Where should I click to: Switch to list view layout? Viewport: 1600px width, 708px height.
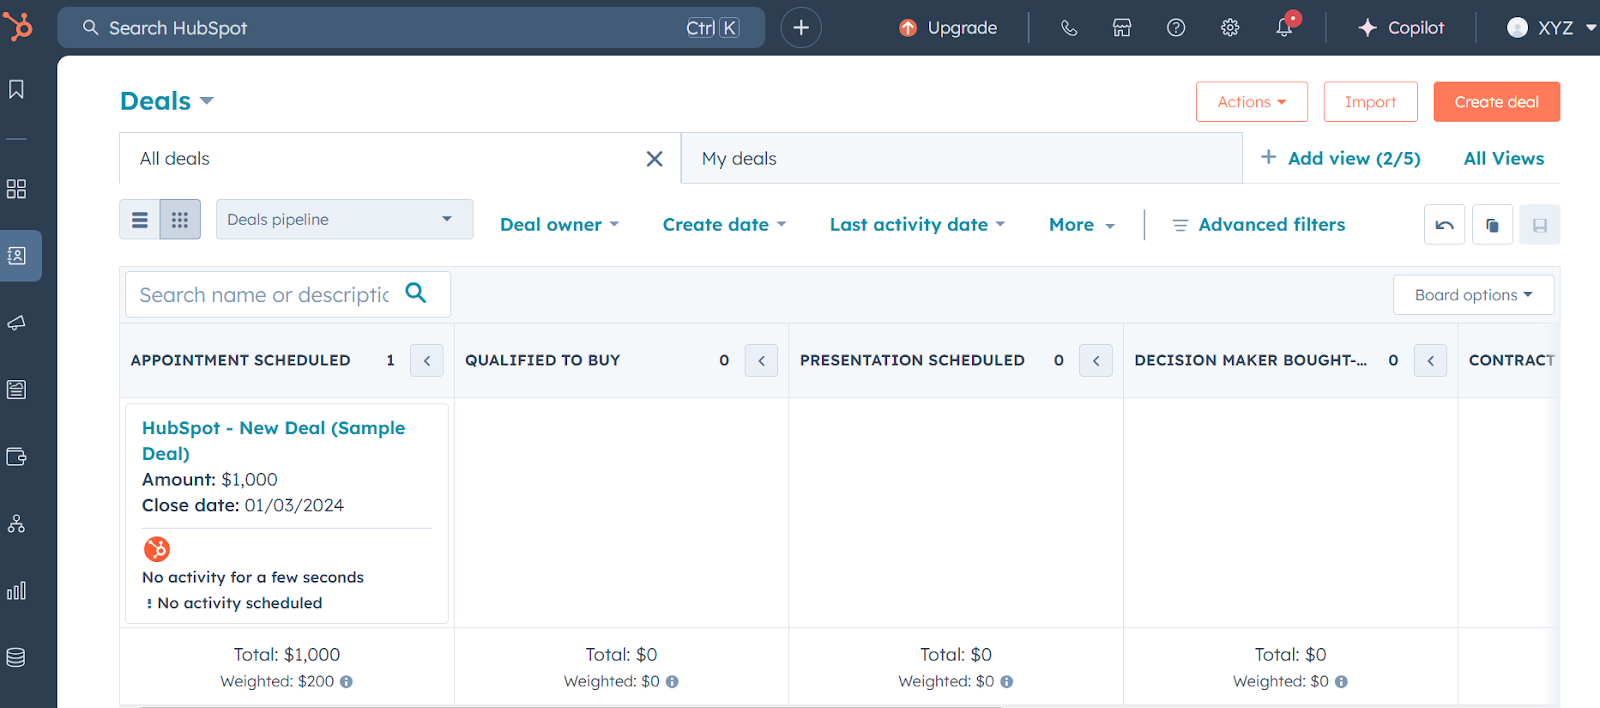140,220
